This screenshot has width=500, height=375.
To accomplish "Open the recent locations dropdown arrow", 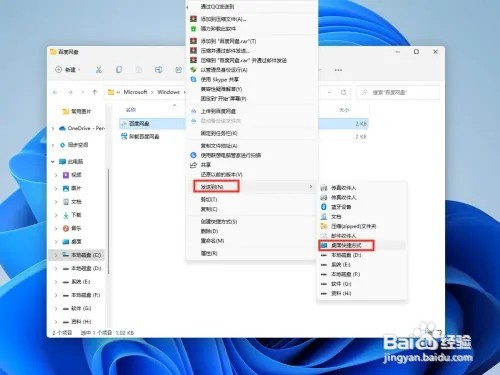I will click(x=82, y=92).
